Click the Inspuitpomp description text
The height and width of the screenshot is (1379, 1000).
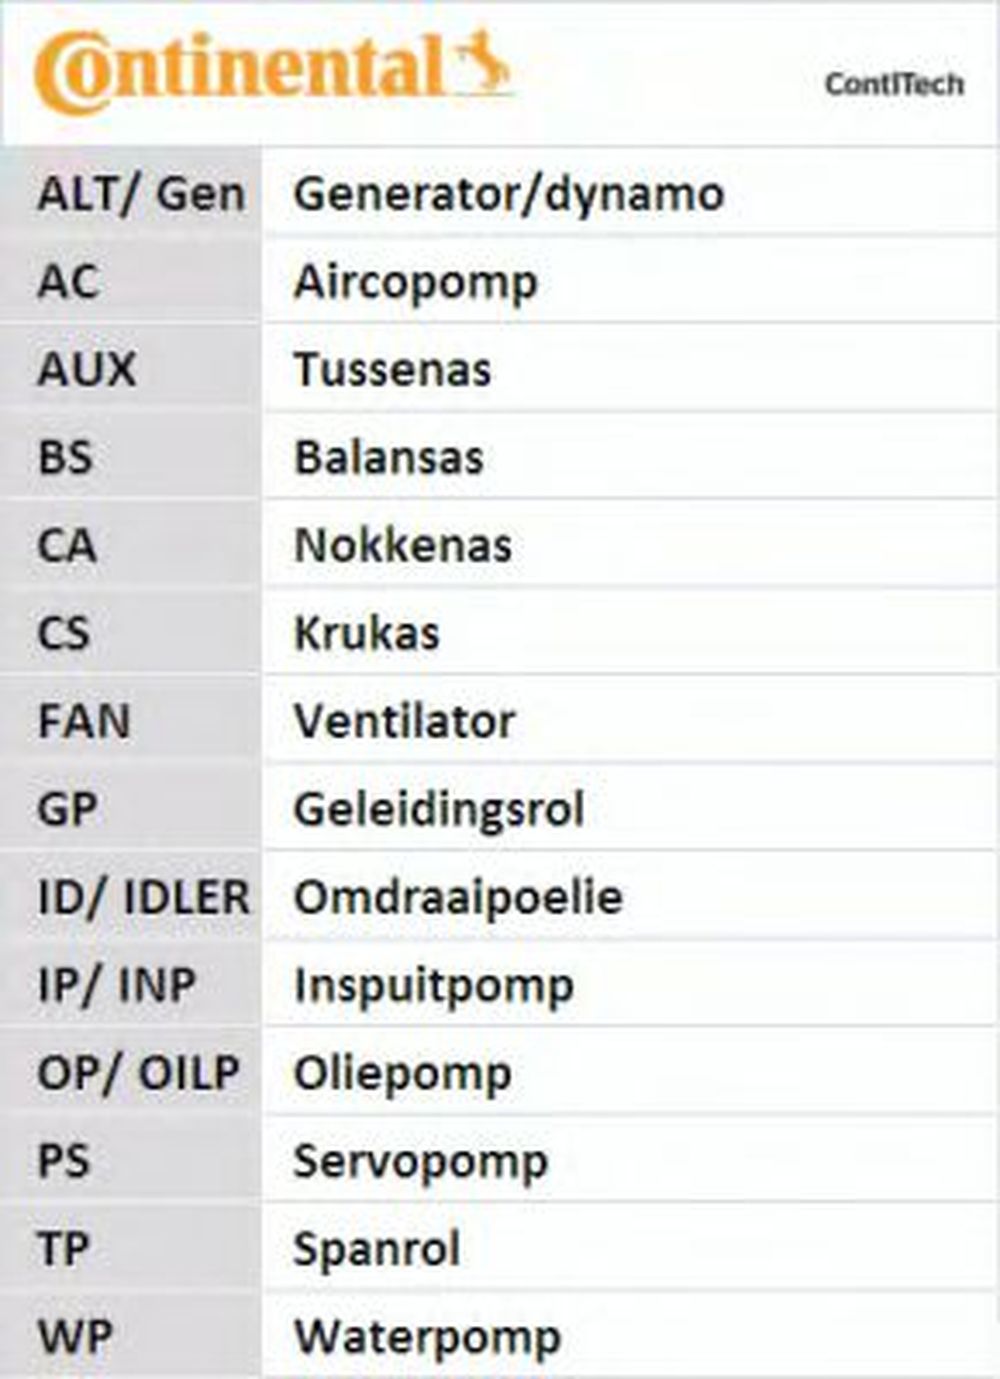point(434,986)
